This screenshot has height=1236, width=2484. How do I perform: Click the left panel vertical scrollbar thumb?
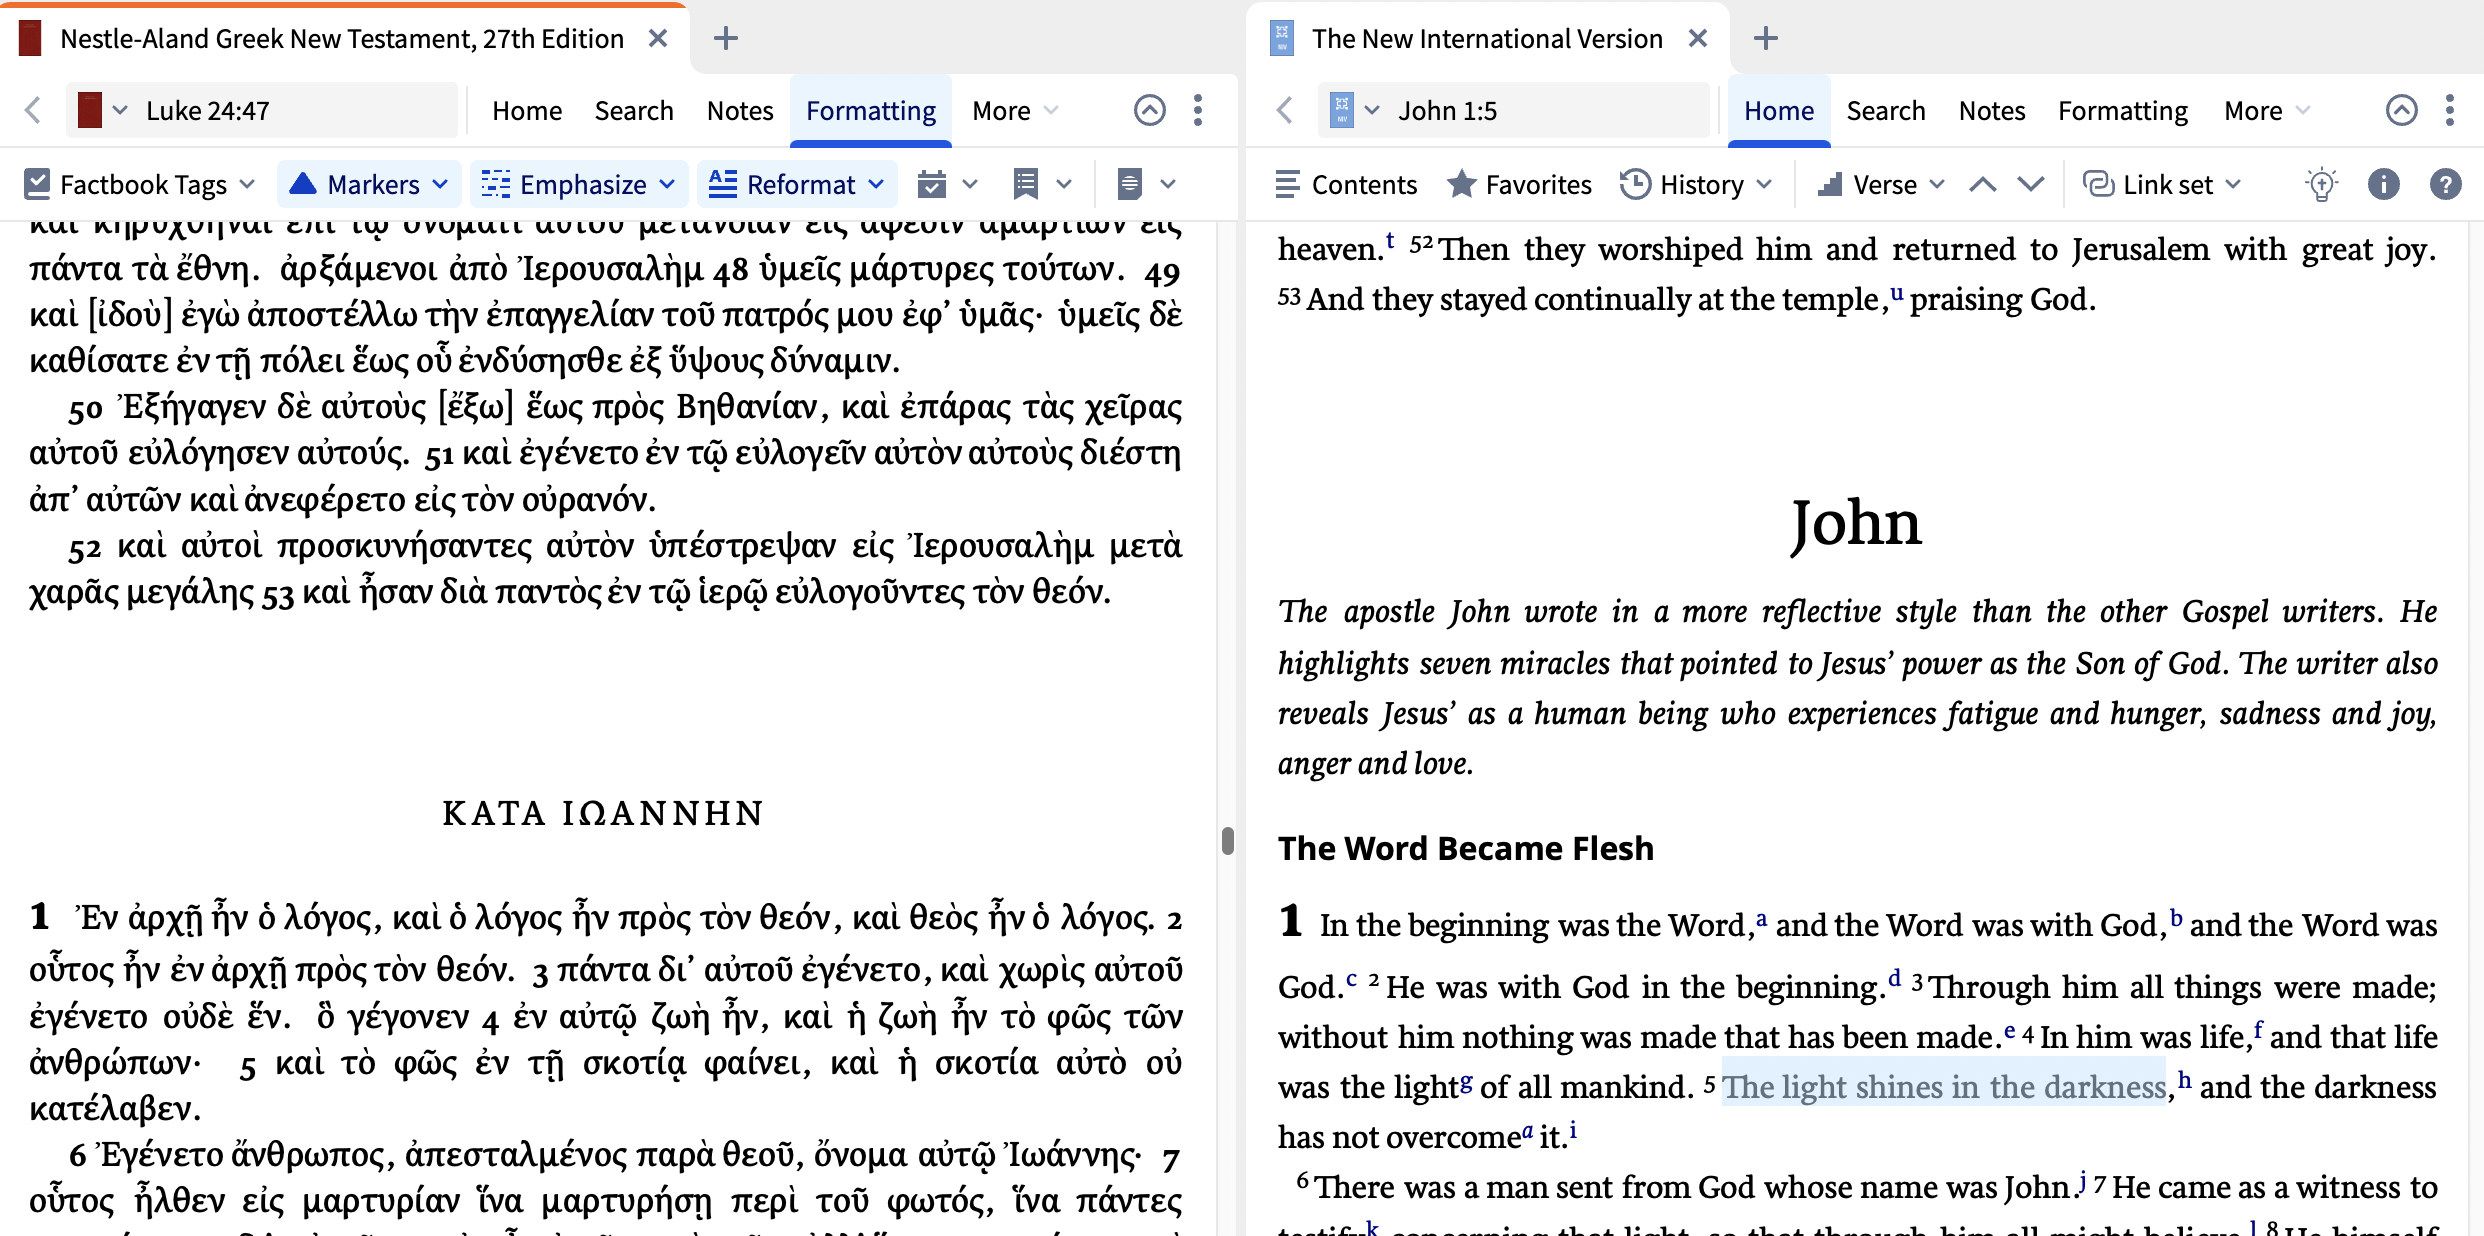[x=1228, y=840]
